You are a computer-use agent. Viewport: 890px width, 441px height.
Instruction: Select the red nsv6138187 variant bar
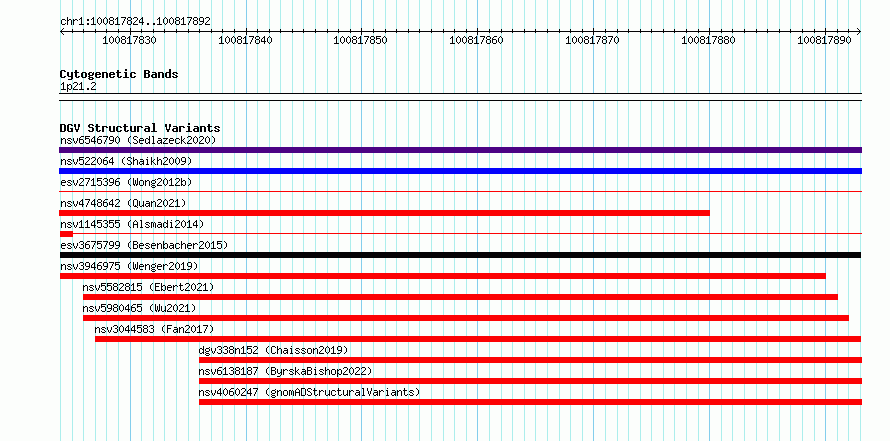530,381
